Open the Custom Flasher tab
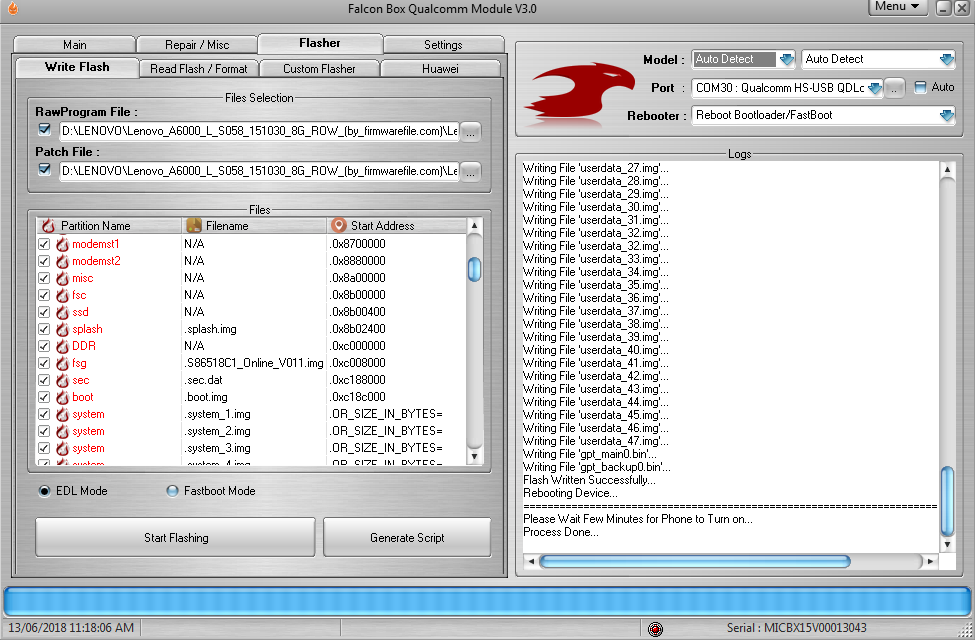This screenshot has height=640, width=975. [319, 68]
